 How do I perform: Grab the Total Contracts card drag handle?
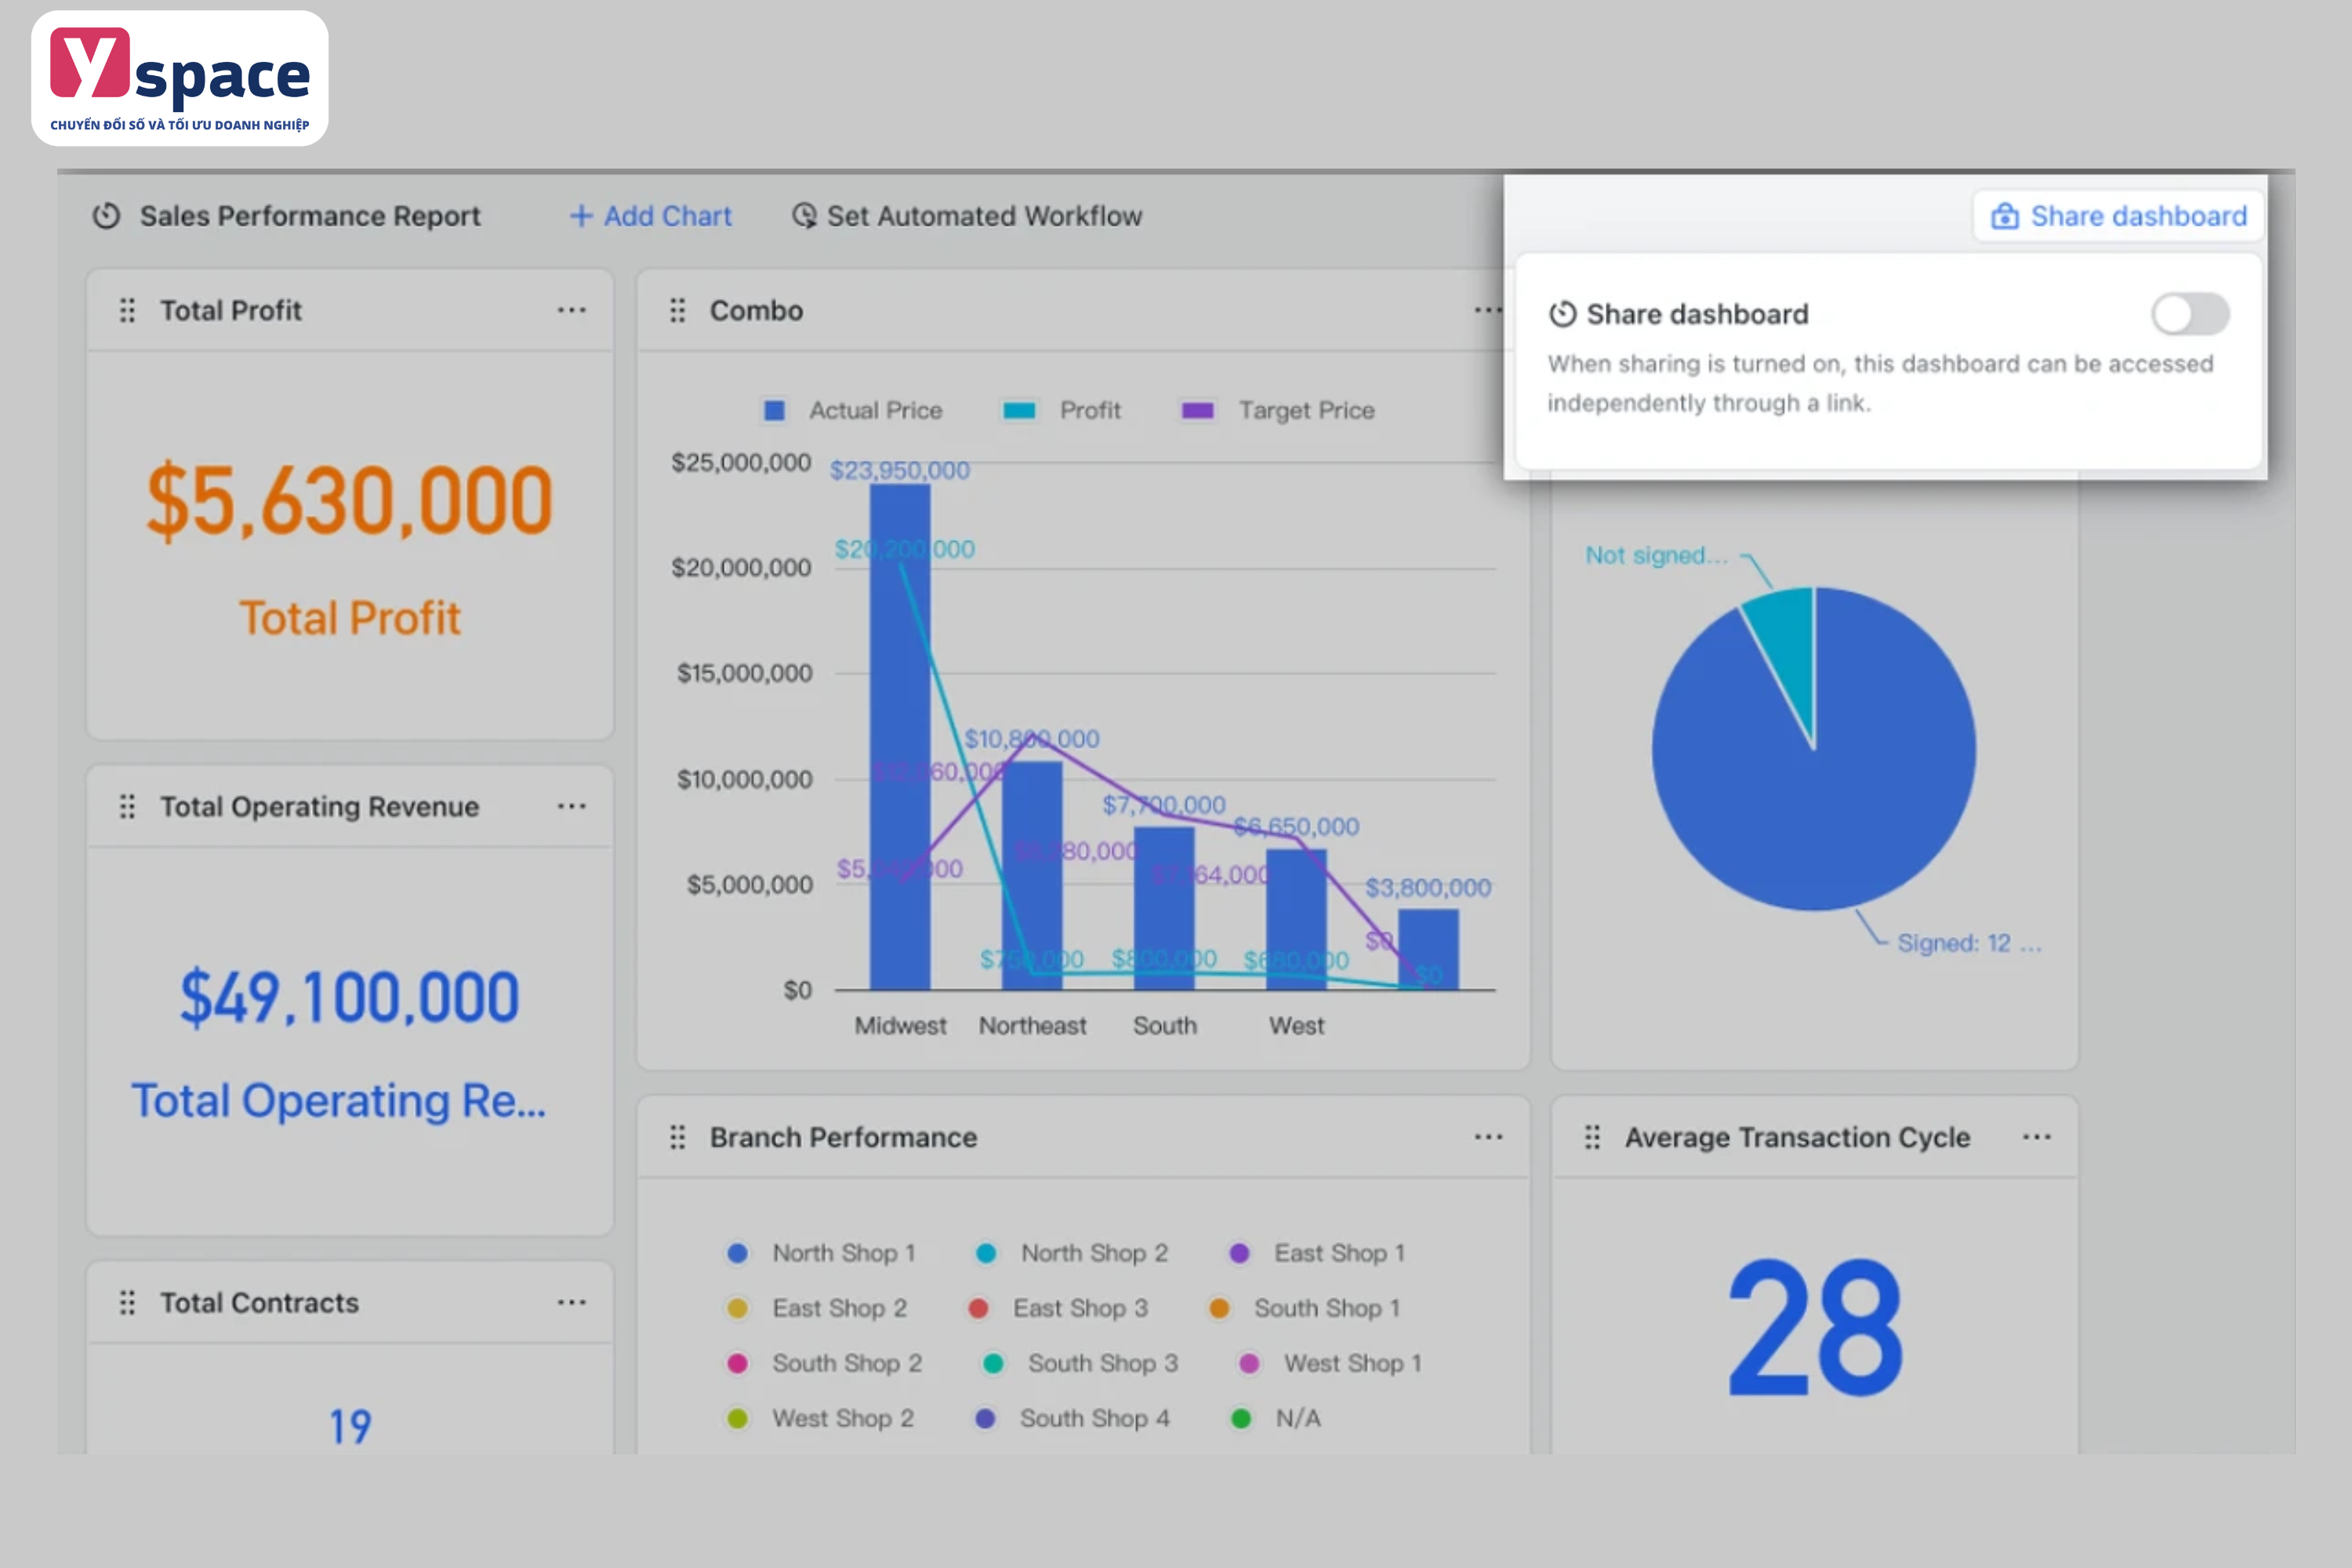coord(127,1302)
